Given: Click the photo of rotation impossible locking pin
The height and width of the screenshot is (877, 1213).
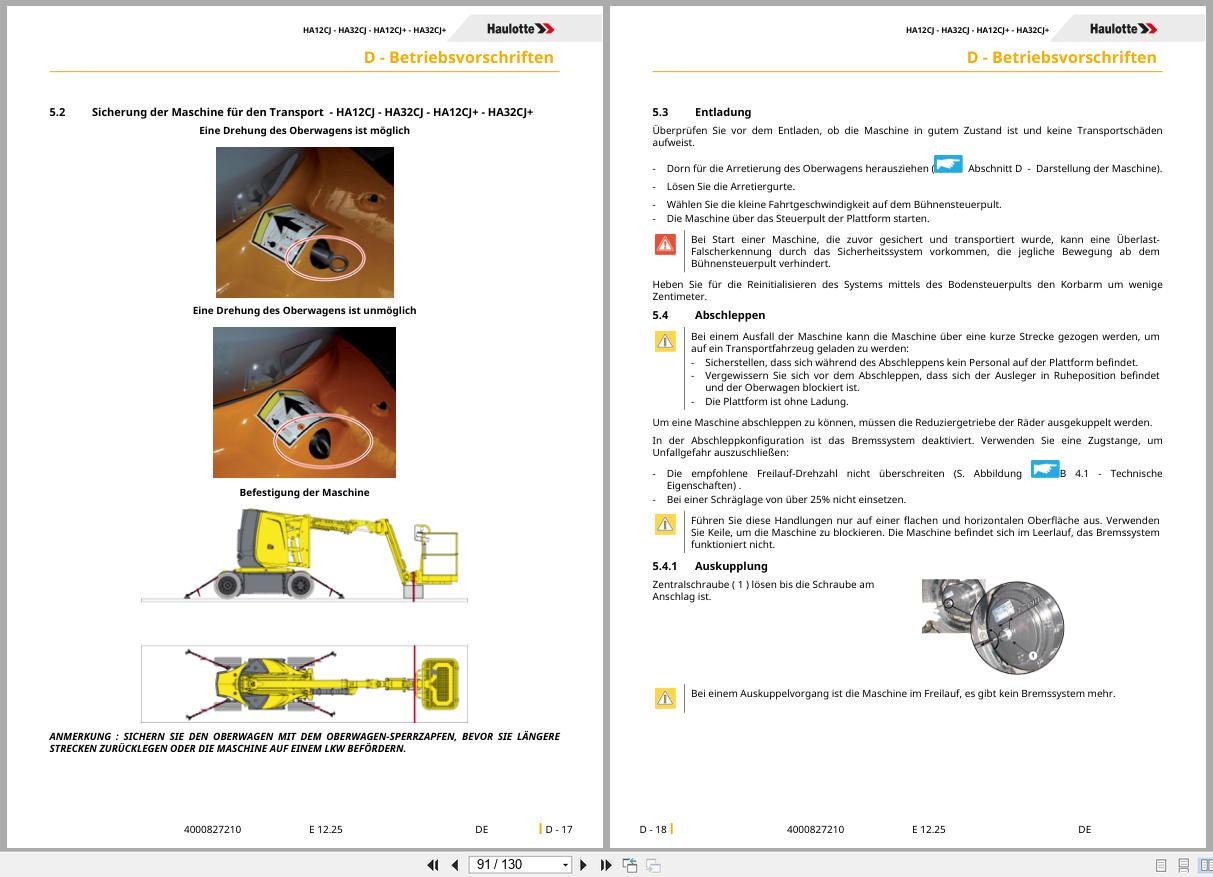Looking at the screenshot, I should click(x=304, y=402).
